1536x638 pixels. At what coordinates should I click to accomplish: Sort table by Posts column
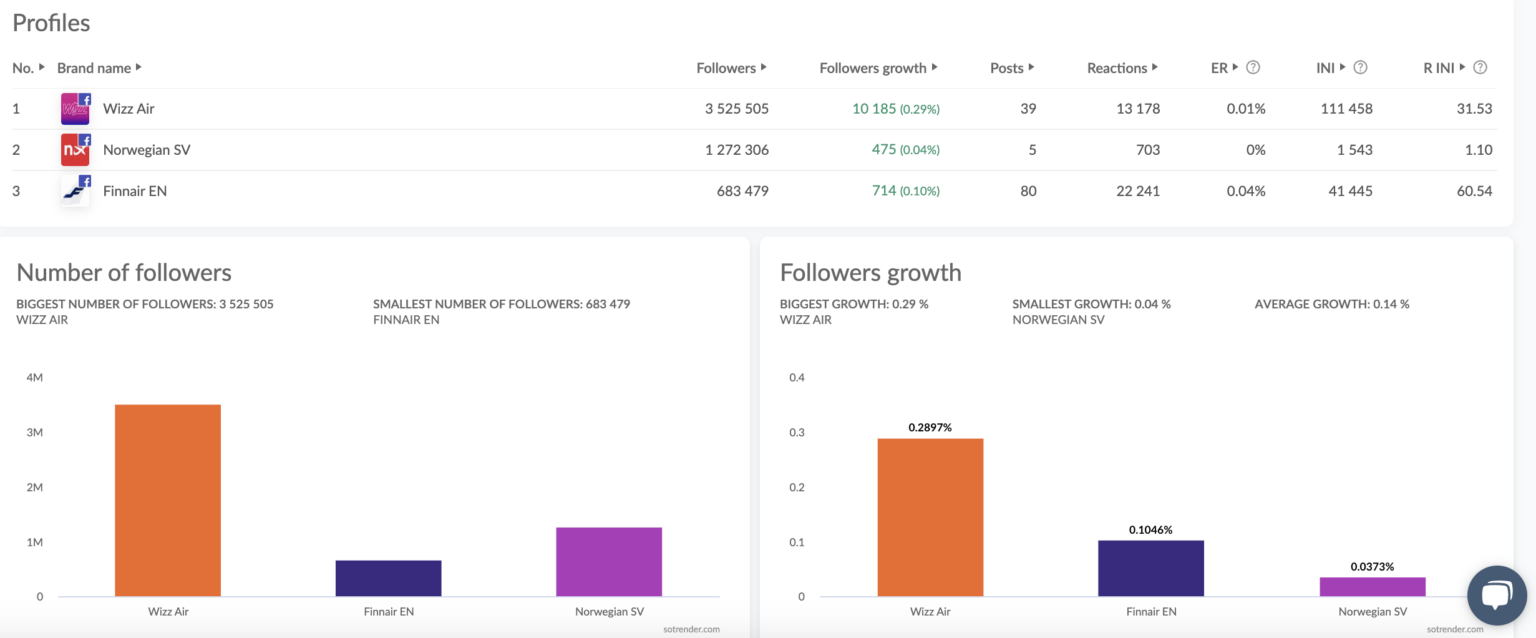pos(1011,68)
